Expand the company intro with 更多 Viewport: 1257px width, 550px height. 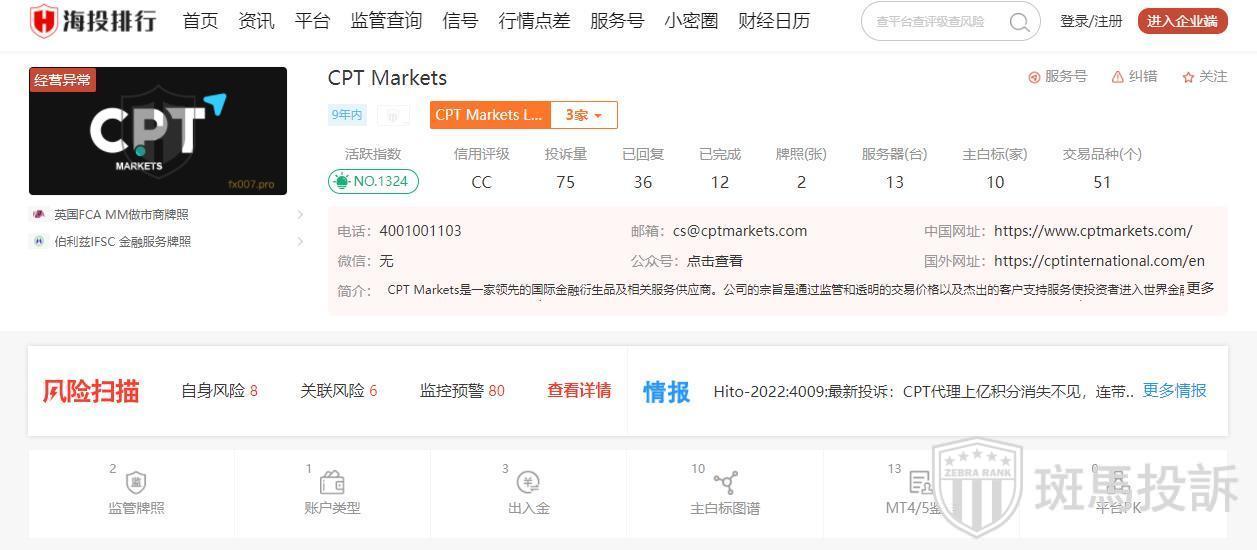tap(1200, 289)
